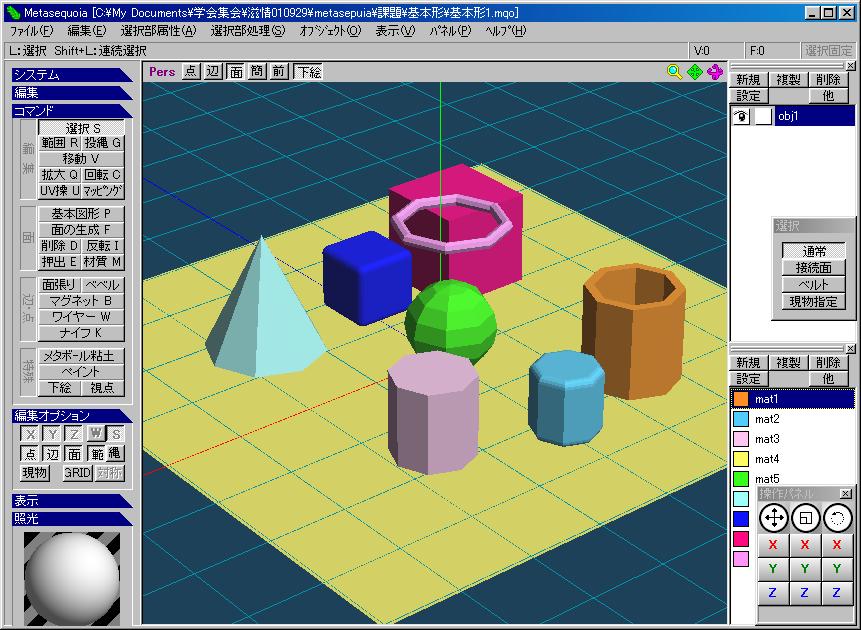Click the scale handle in 操作パネル
Viewport: 861px width, 630px height.
pos(806,518)
